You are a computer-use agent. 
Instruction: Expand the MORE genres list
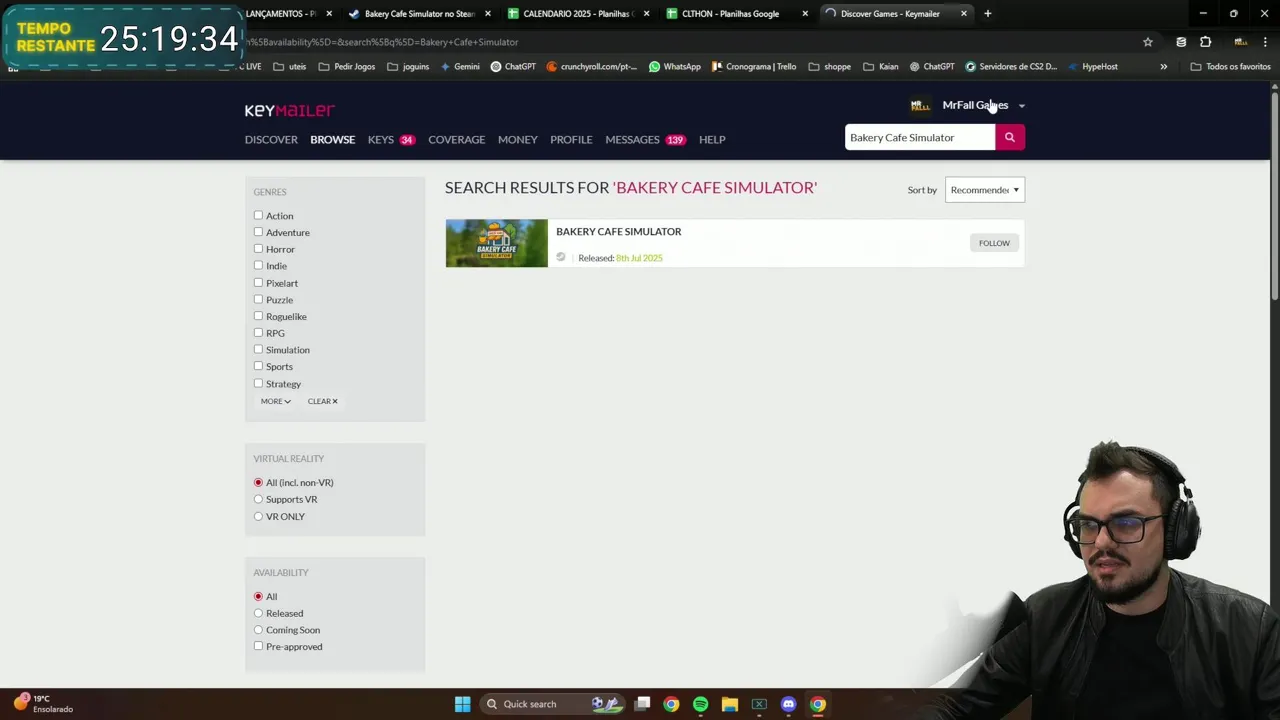click(x=275, y=401)
